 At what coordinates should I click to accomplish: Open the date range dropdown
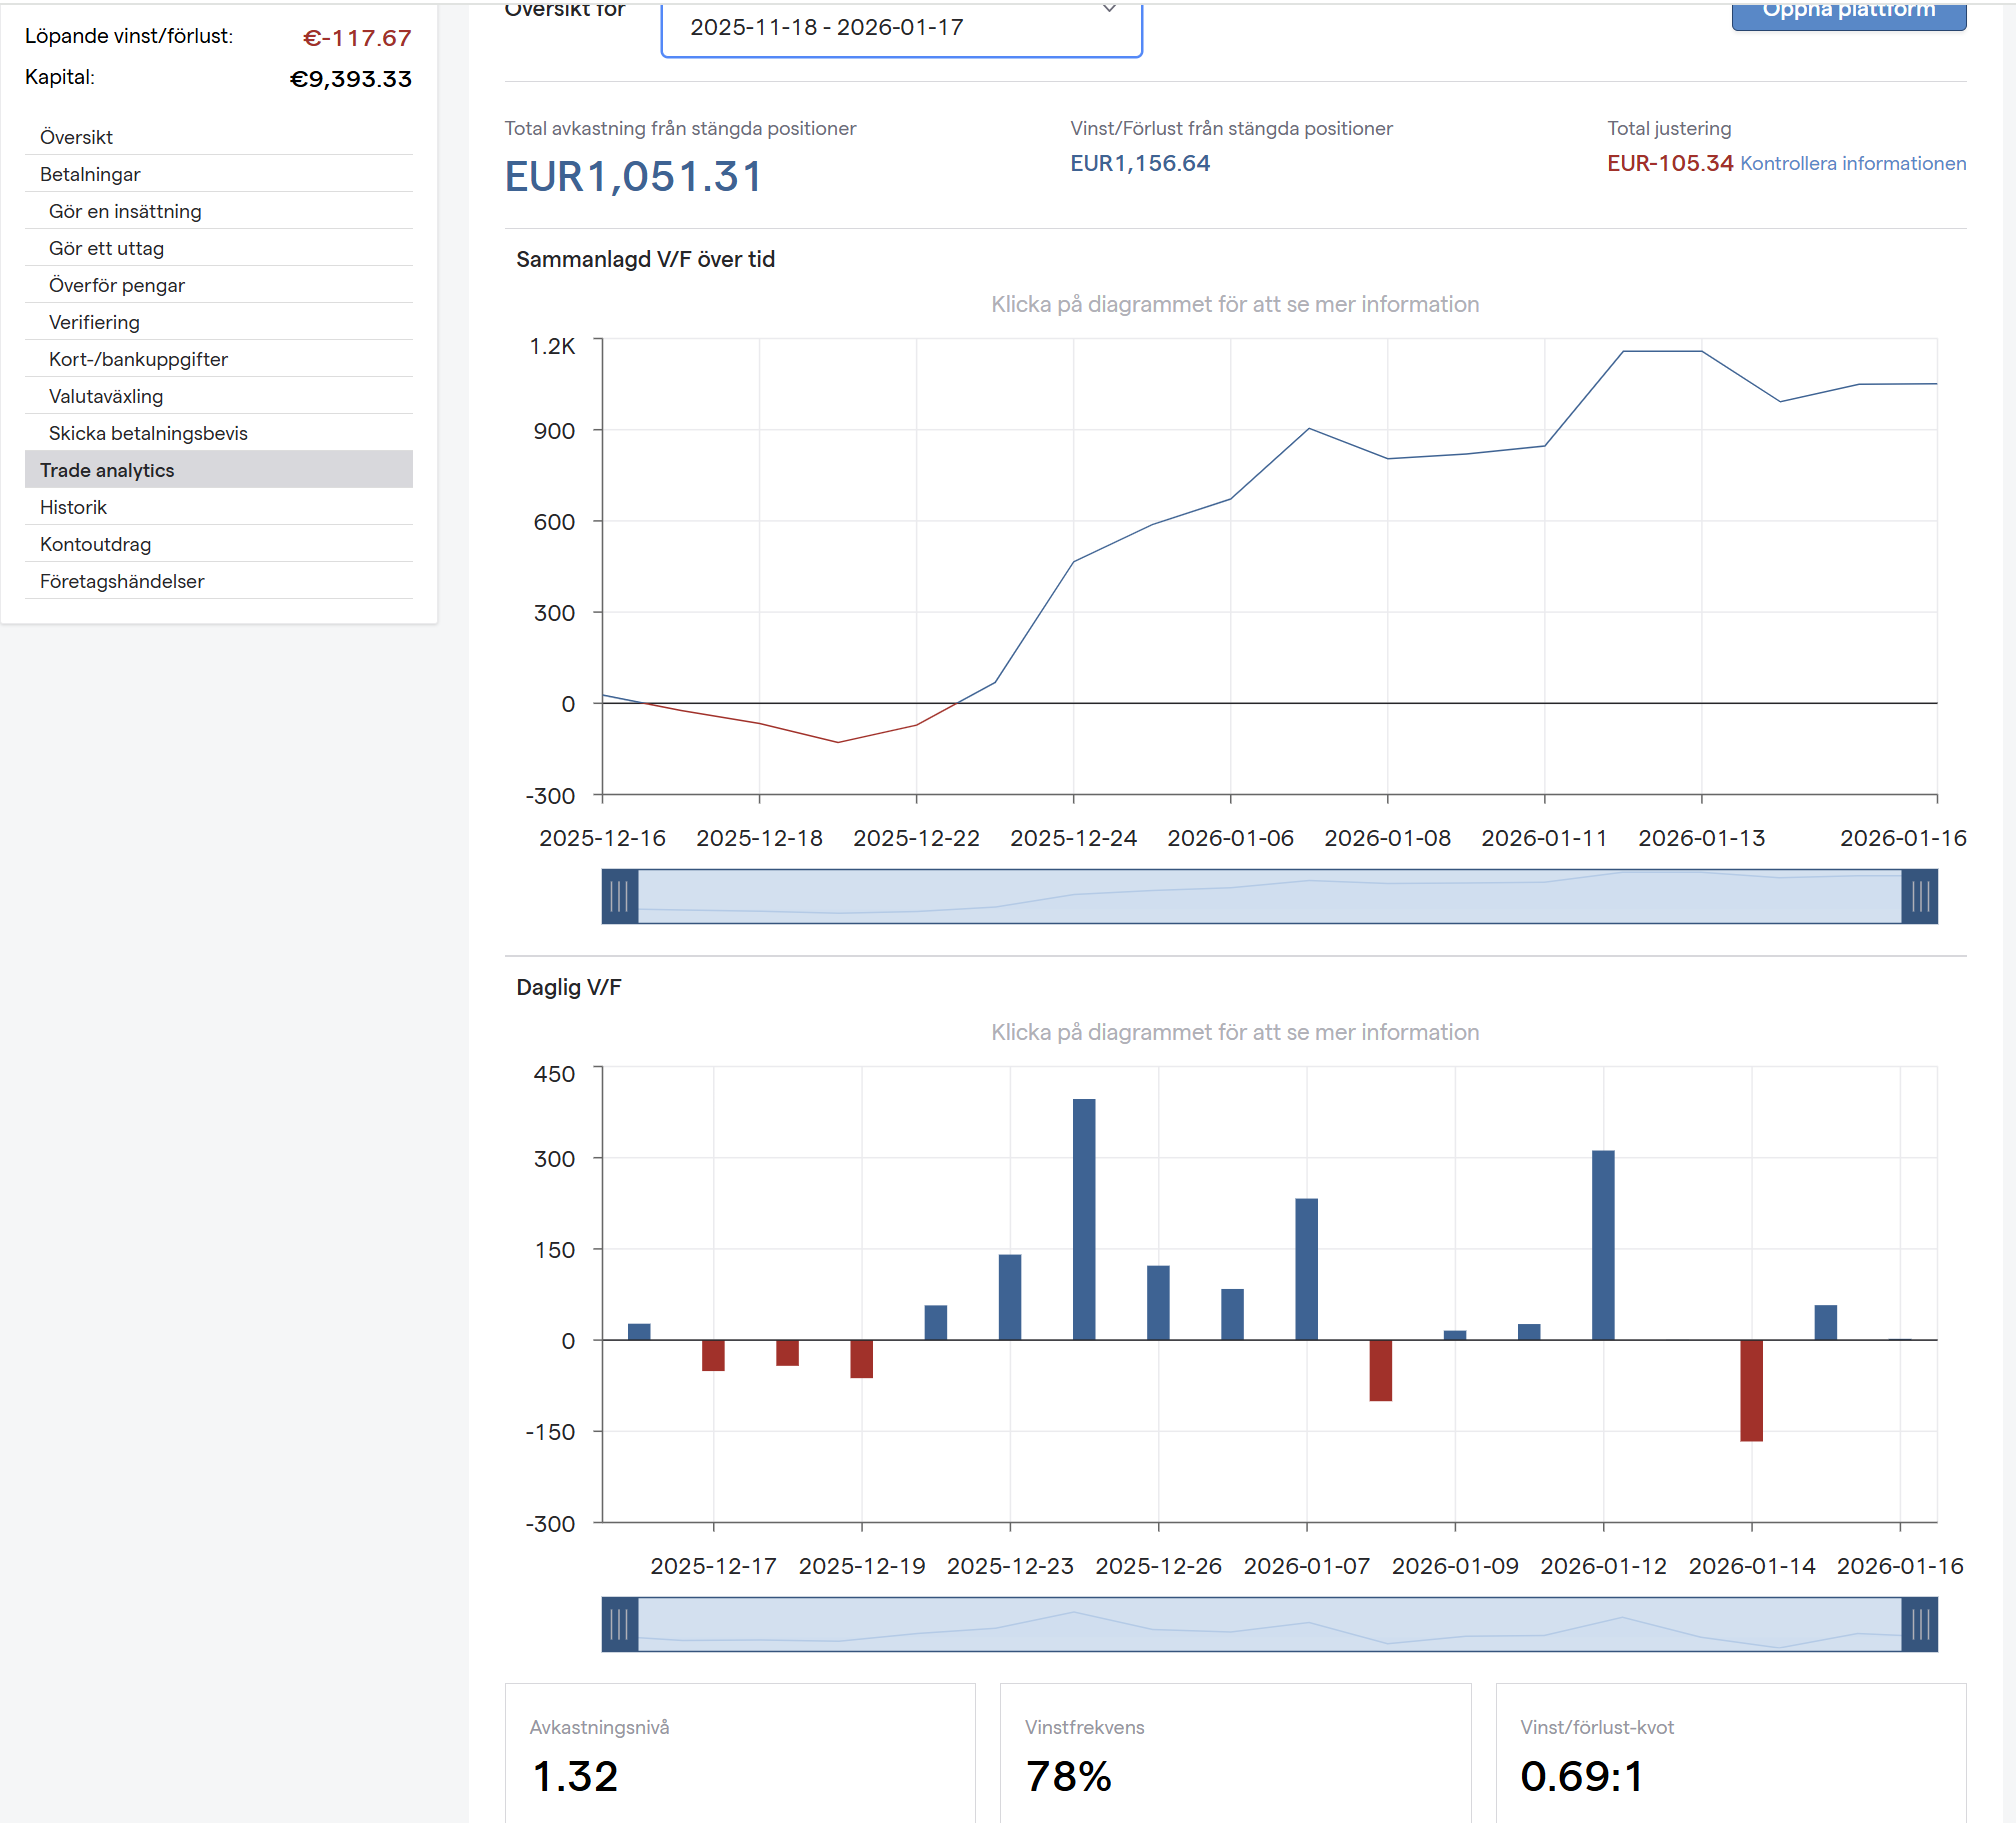click(x=900, y=28)
